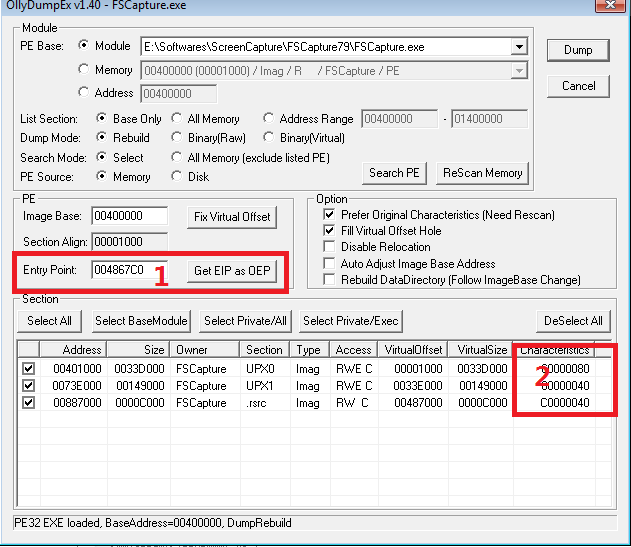
Task: Set Search Mode to All Memory (exclude listed PE)
Action: [x=176, y=157]
